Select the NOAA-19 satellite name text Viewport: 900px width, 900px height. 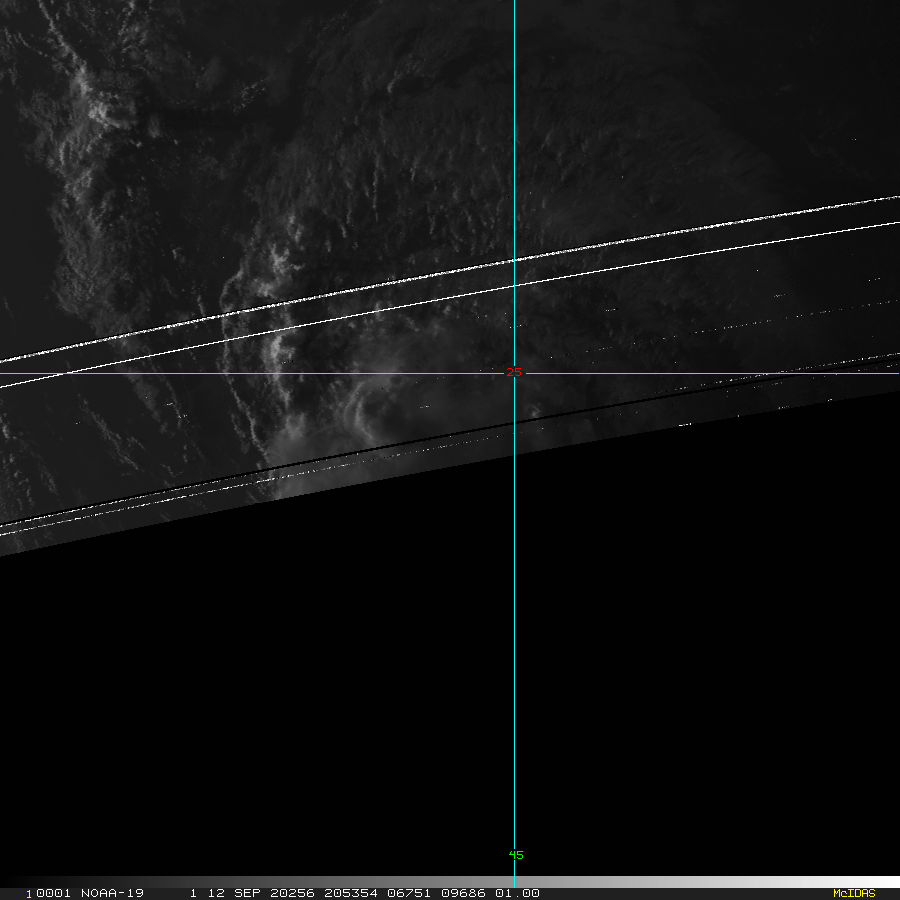click(x=112, y=893)
